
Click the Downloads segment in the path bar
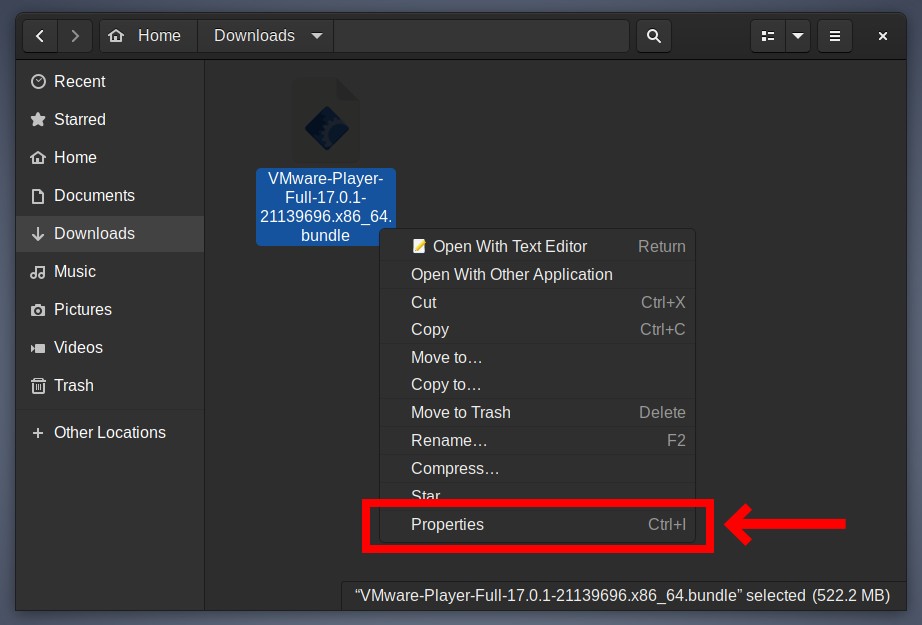[x=265, y=36]
